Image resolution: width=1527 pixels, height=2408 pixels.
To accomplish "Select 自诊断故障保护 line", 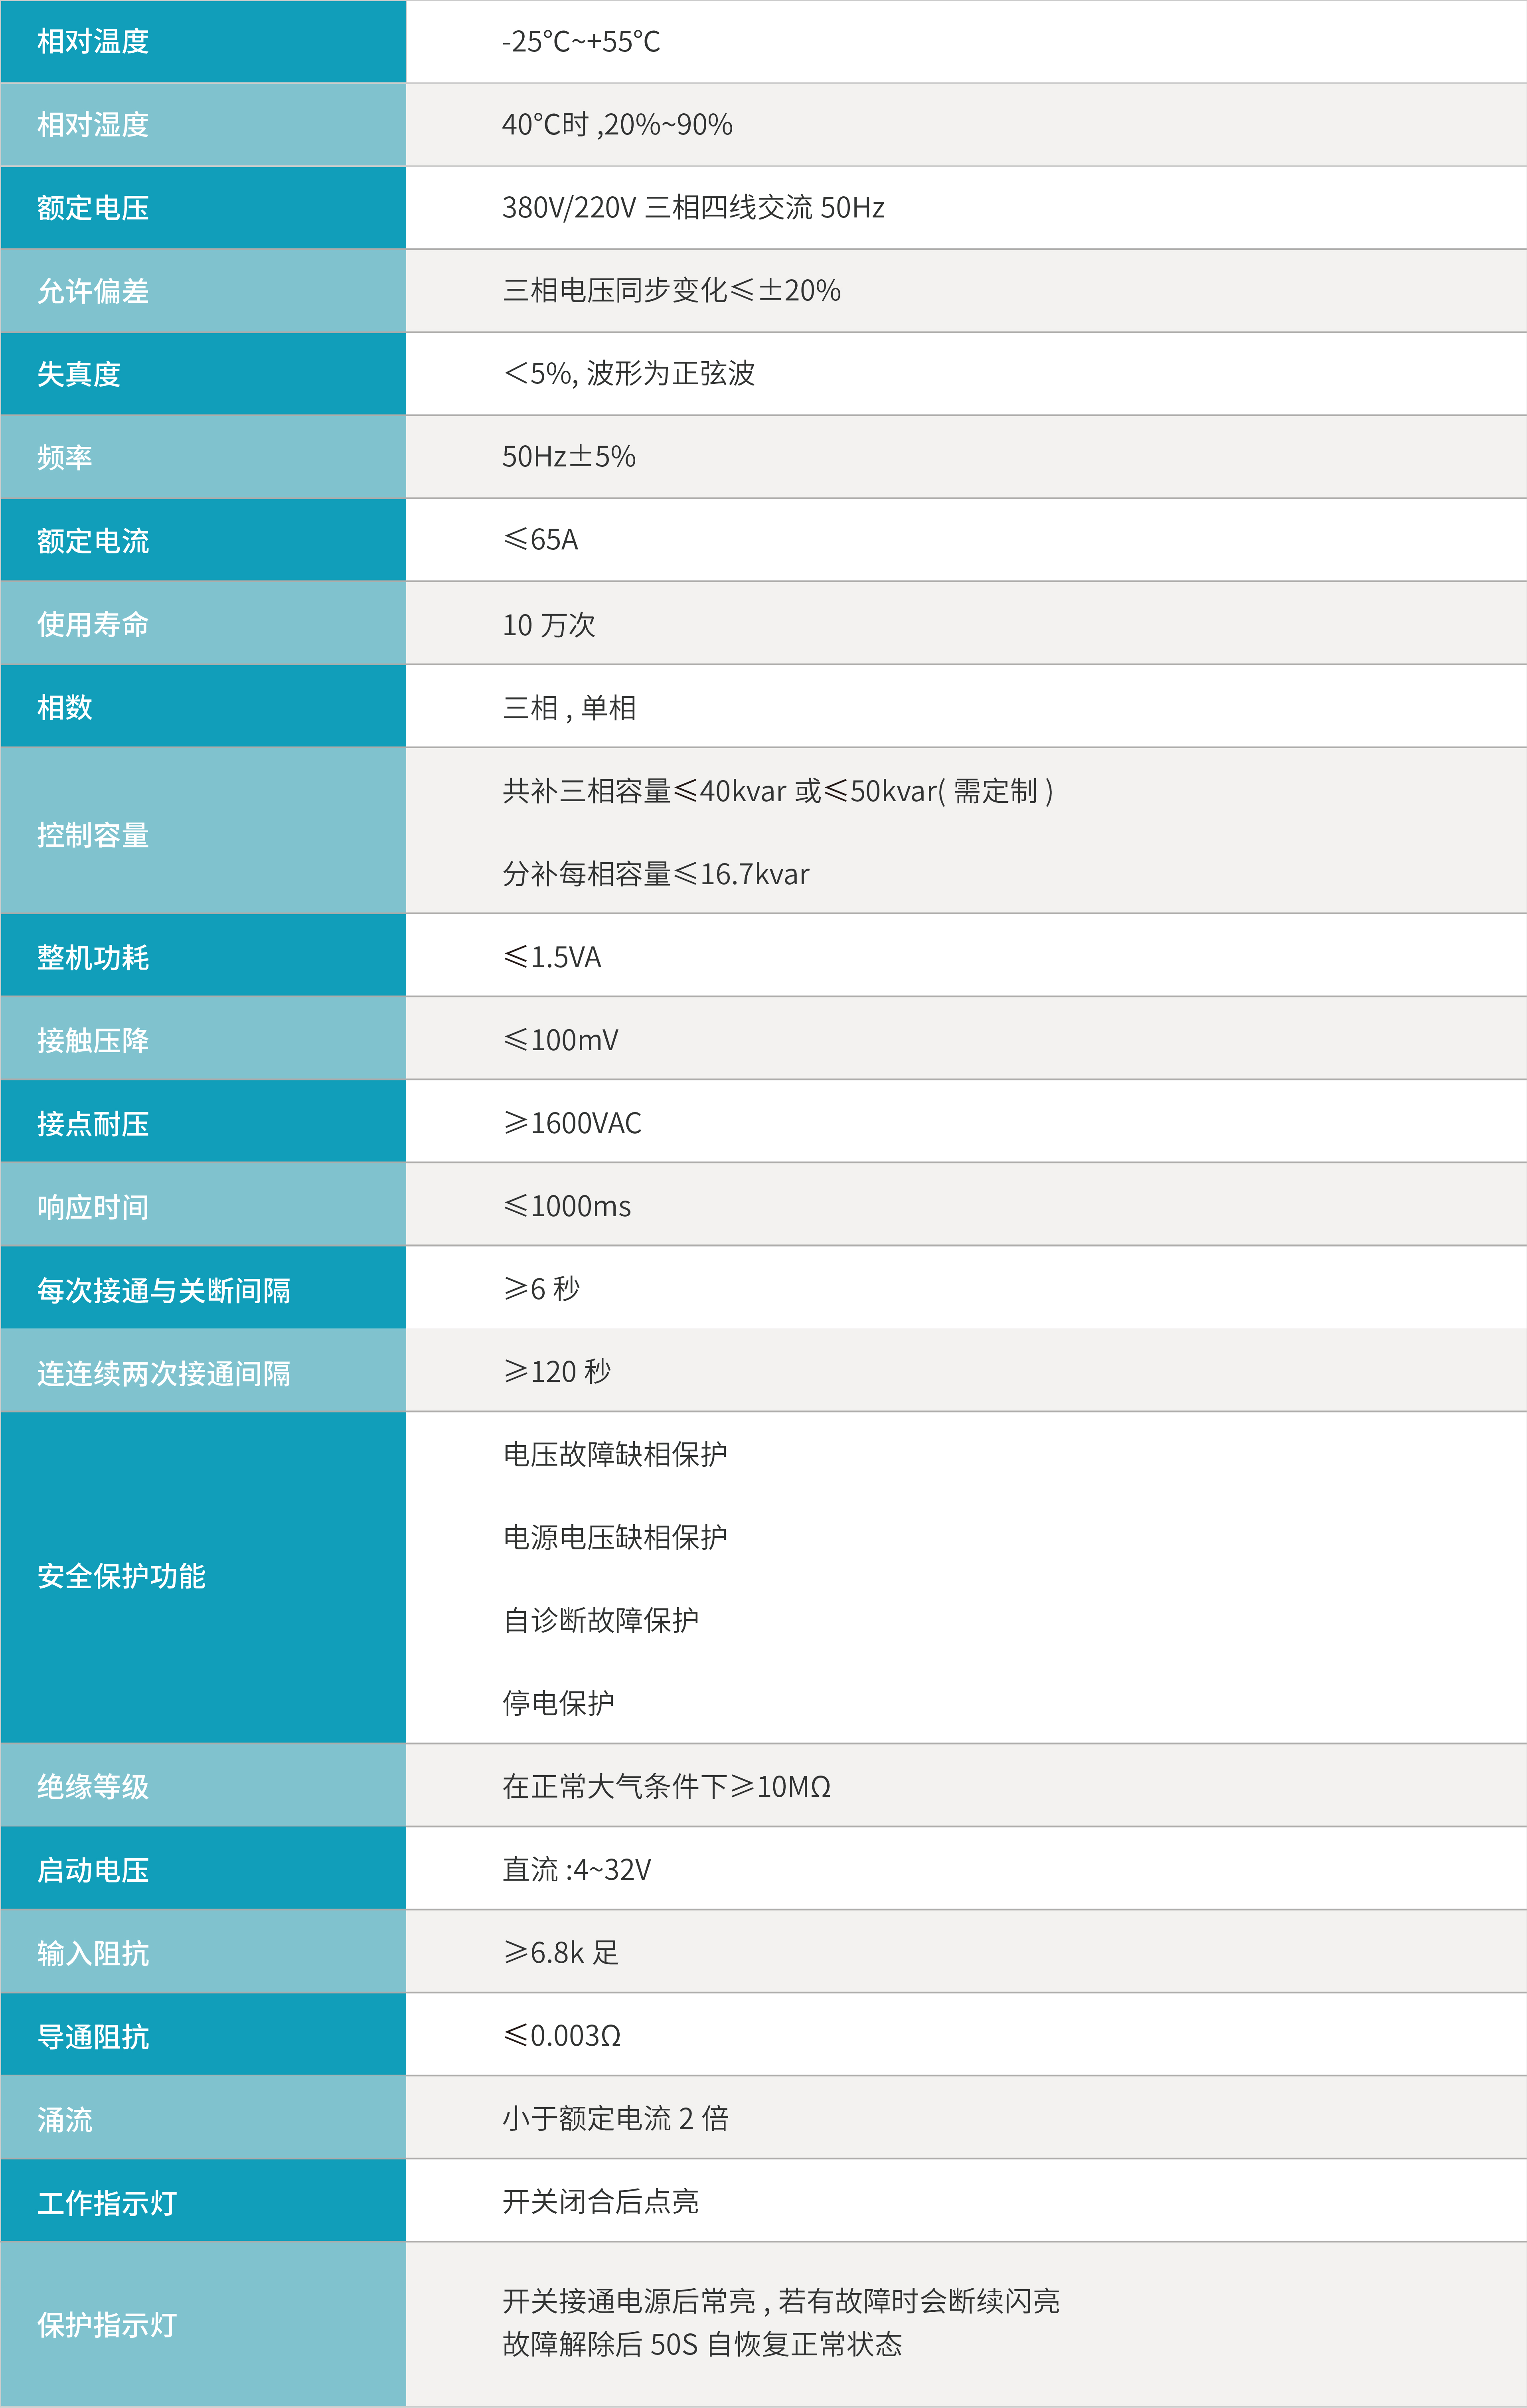I will pyautogui.click(x=601, y=1620).
